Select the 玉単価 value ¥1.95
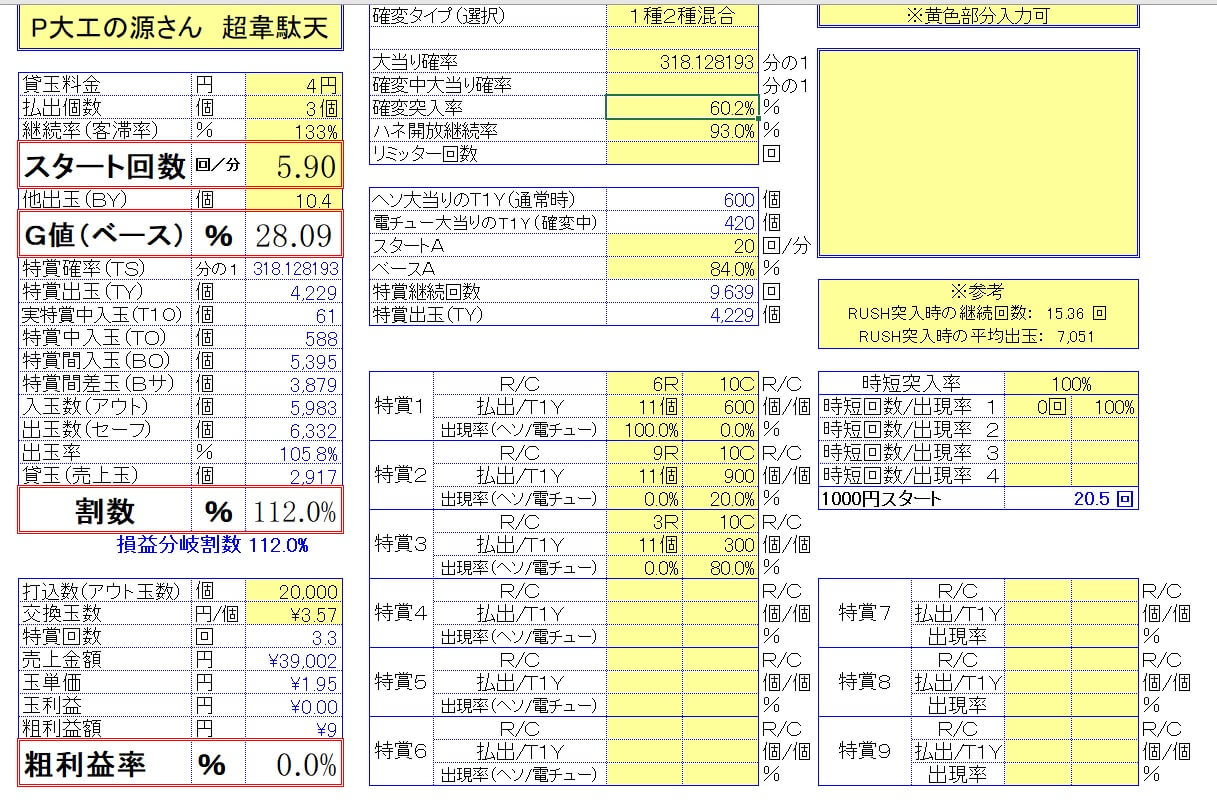Image resolution: width=1217 pixels, height=801 pixels. click(293, 683)
